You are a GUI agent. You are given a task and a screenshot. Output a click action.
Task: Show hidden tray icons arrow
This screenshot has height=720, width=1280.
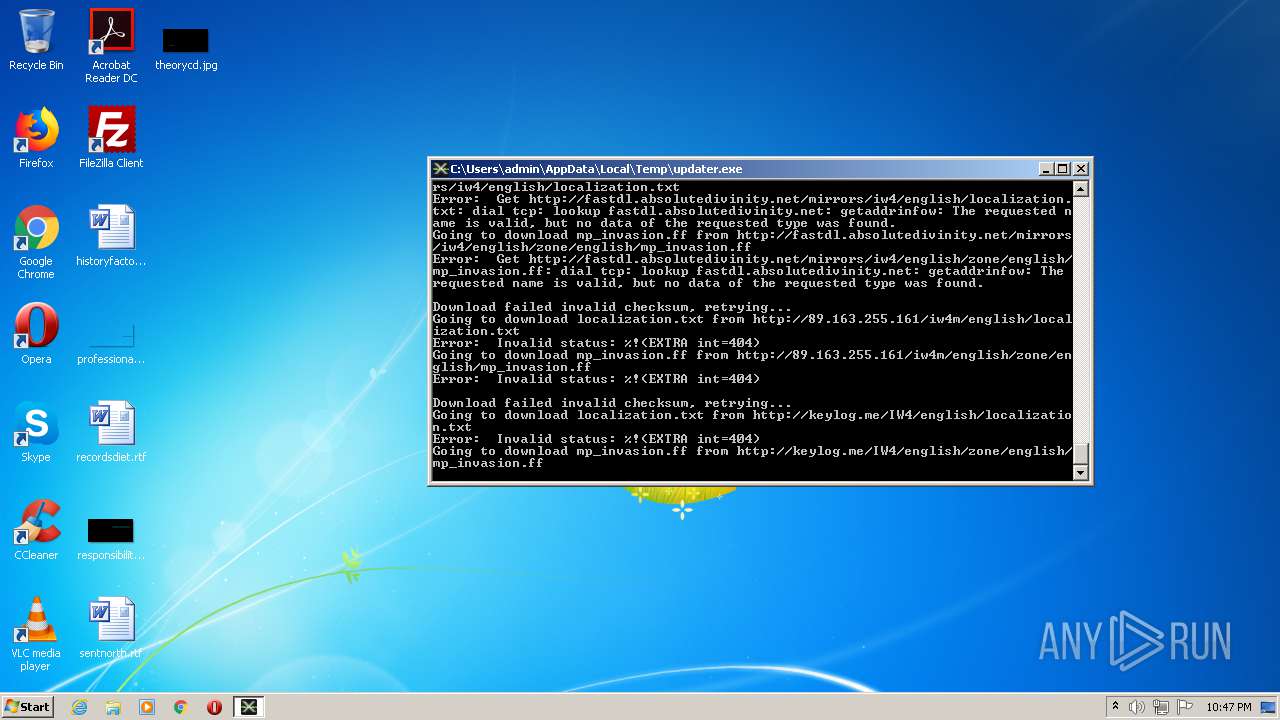coord(1115,707)
